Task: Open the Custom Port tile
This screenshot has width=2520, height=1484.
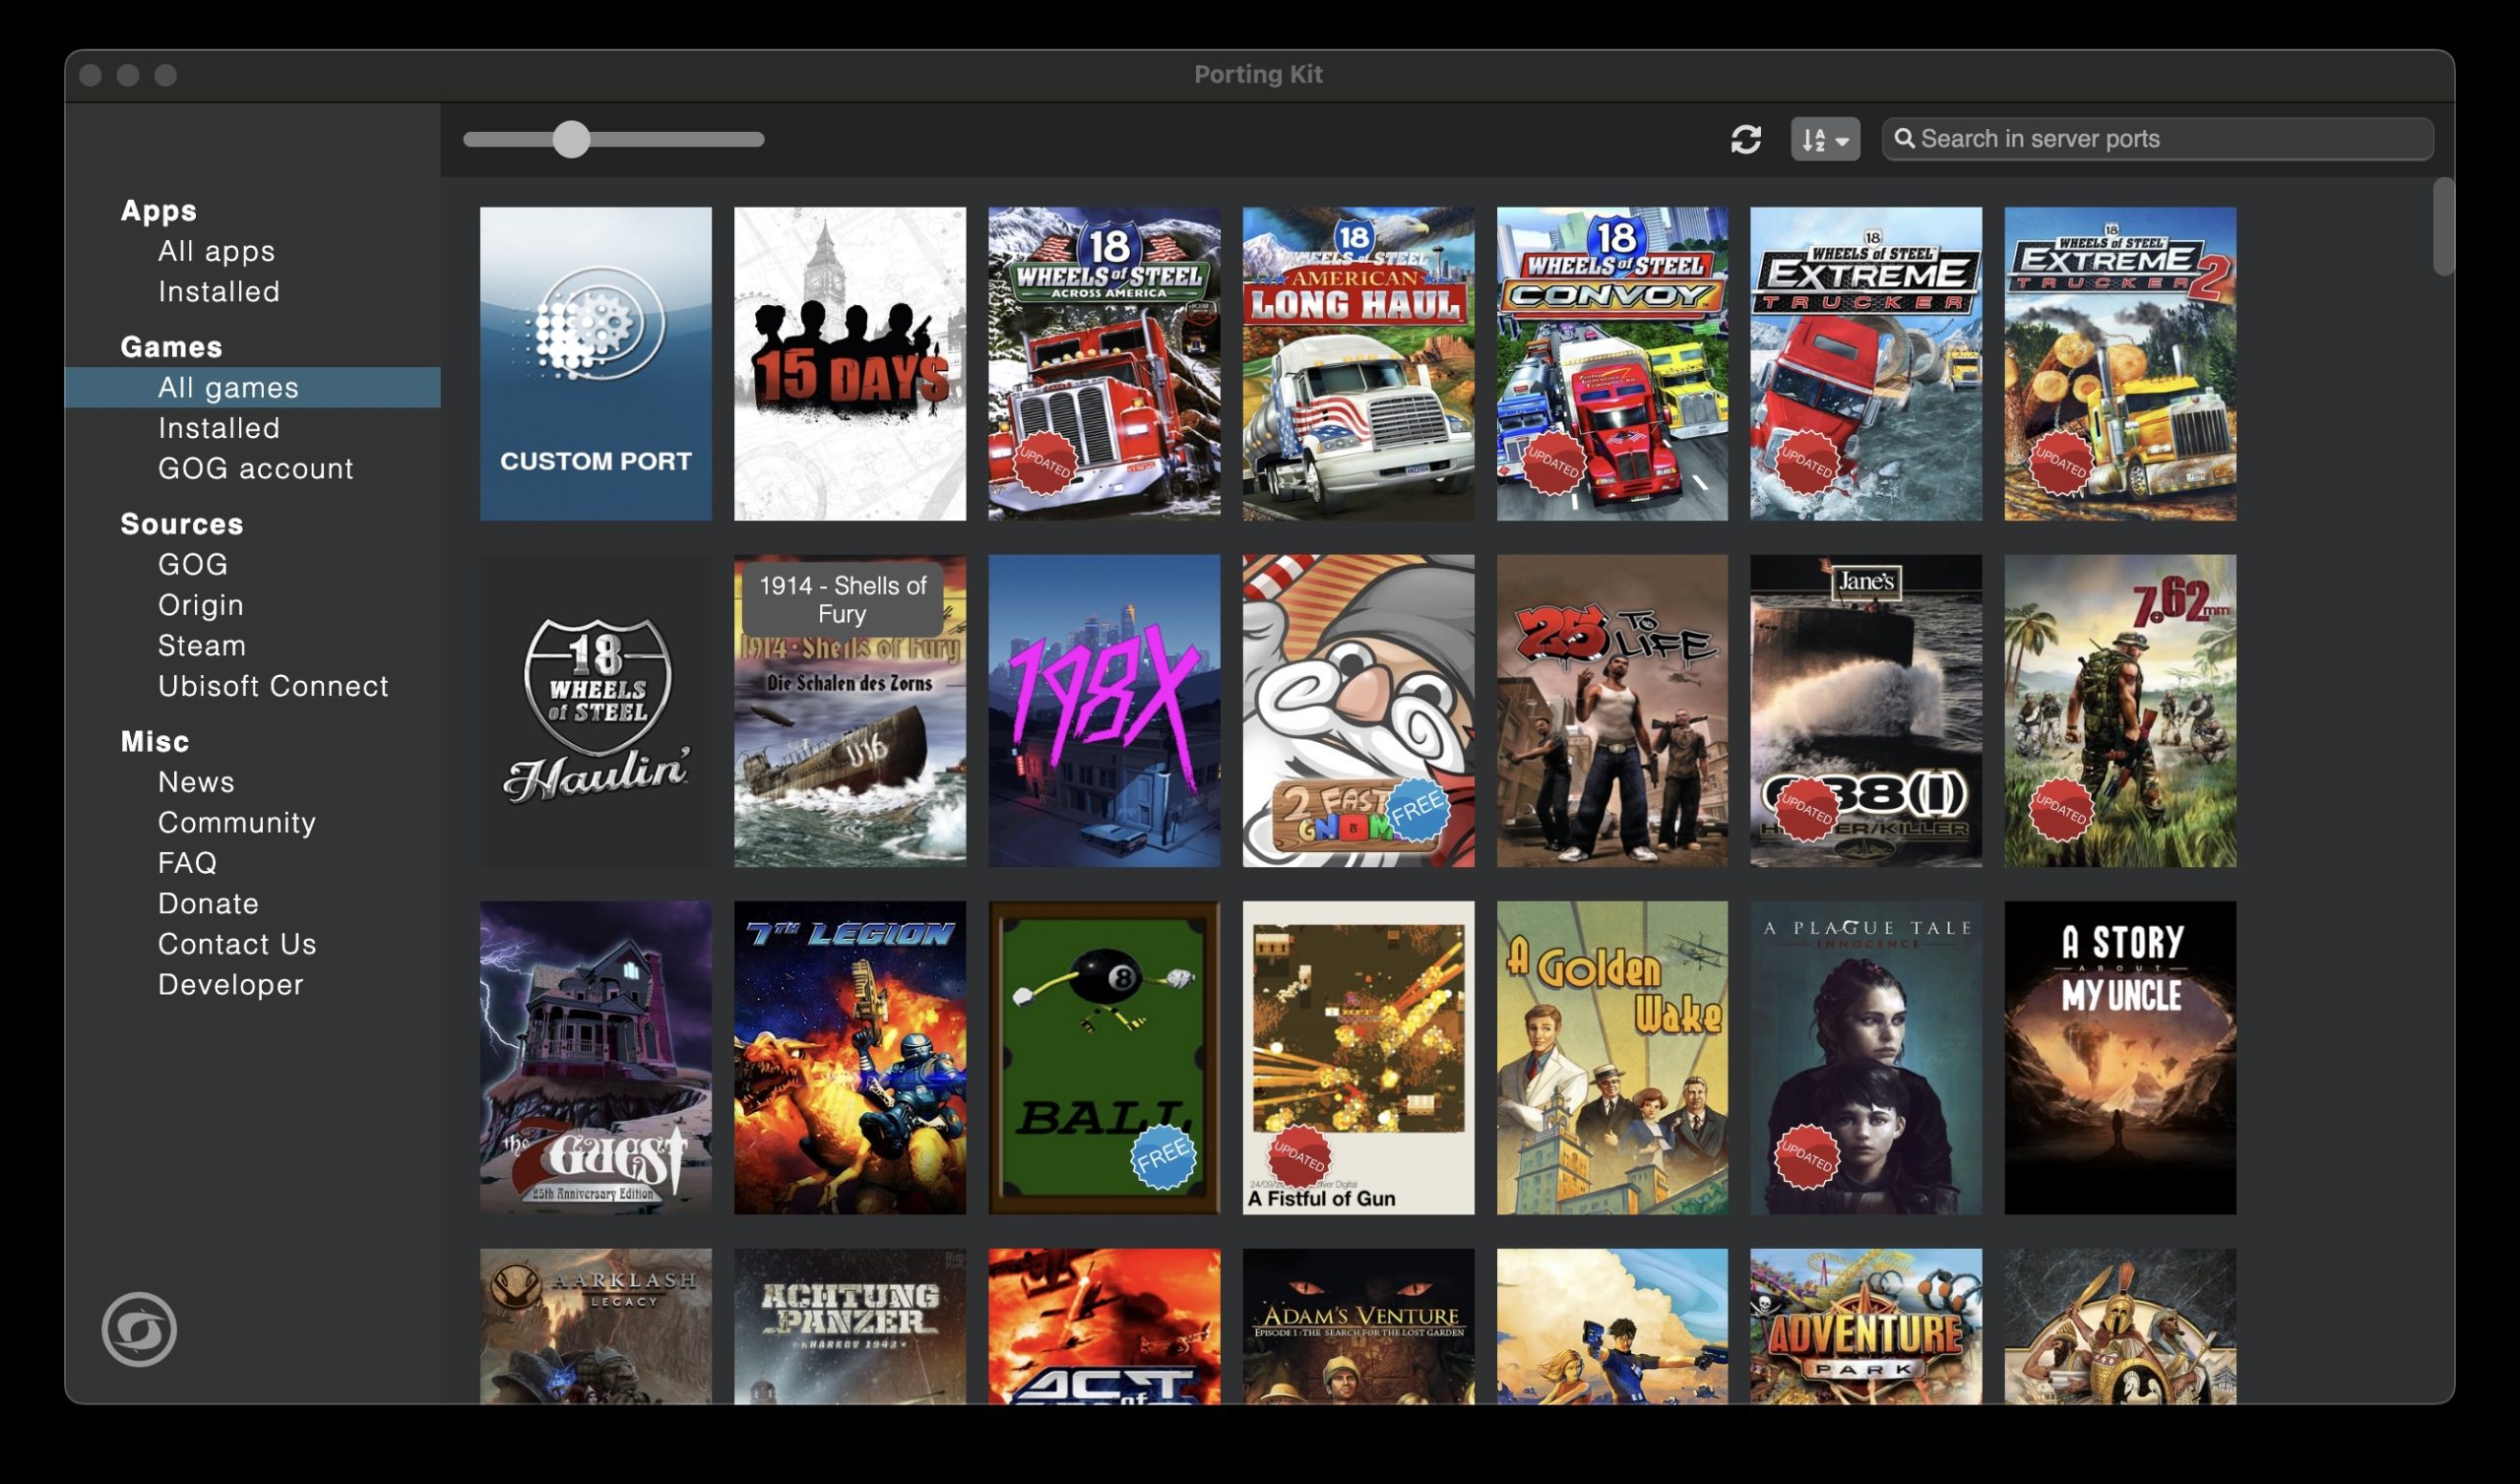Action: [x=595, y=363]
